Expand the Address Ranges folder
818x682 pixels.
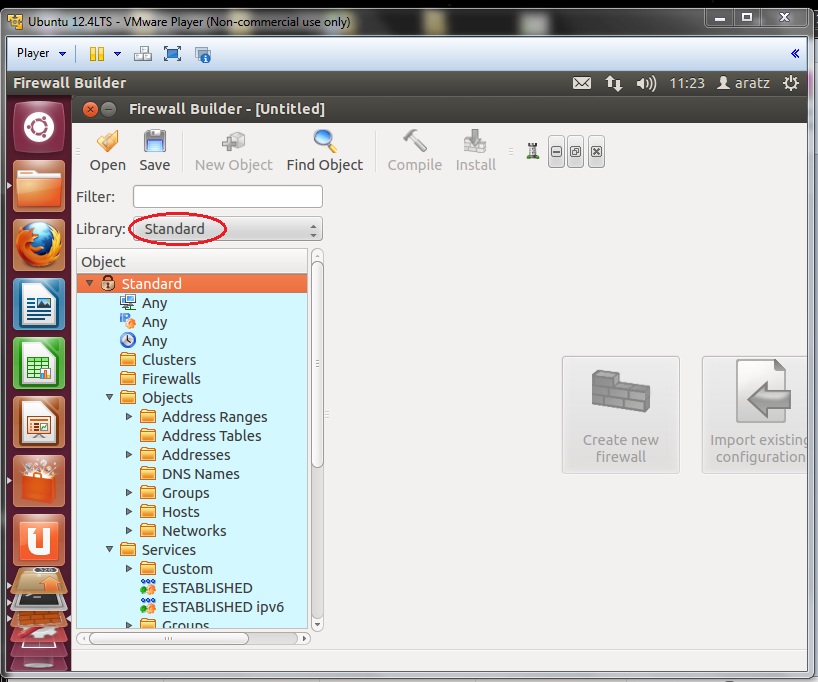[x=129, y=416]
